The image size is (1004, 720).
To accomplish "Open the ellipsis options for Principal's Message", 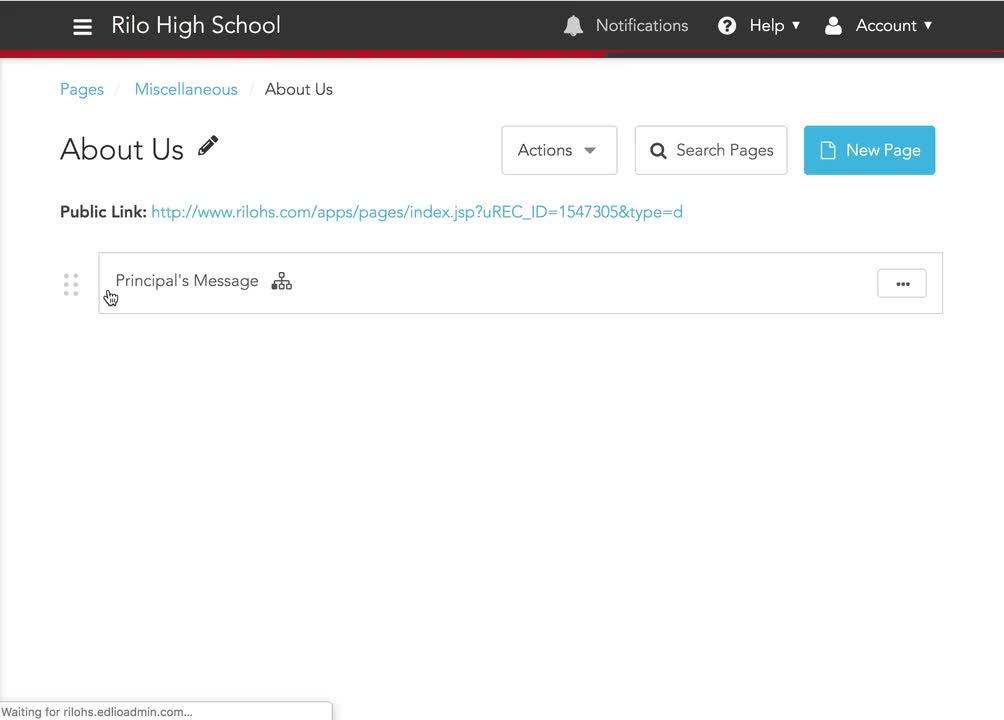I will [901, 283].
